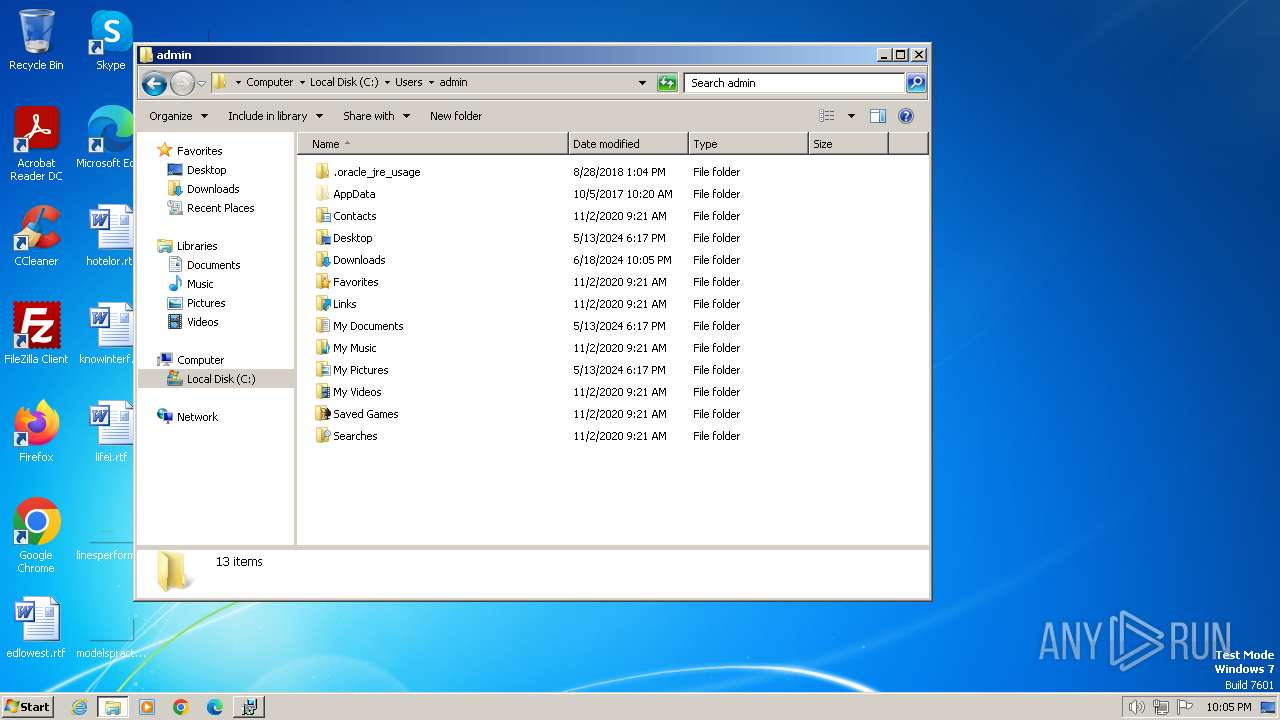Open Firefox desktop shortcut
The height and width of the screenshot is (720, 1280).
tap(36, 431)
